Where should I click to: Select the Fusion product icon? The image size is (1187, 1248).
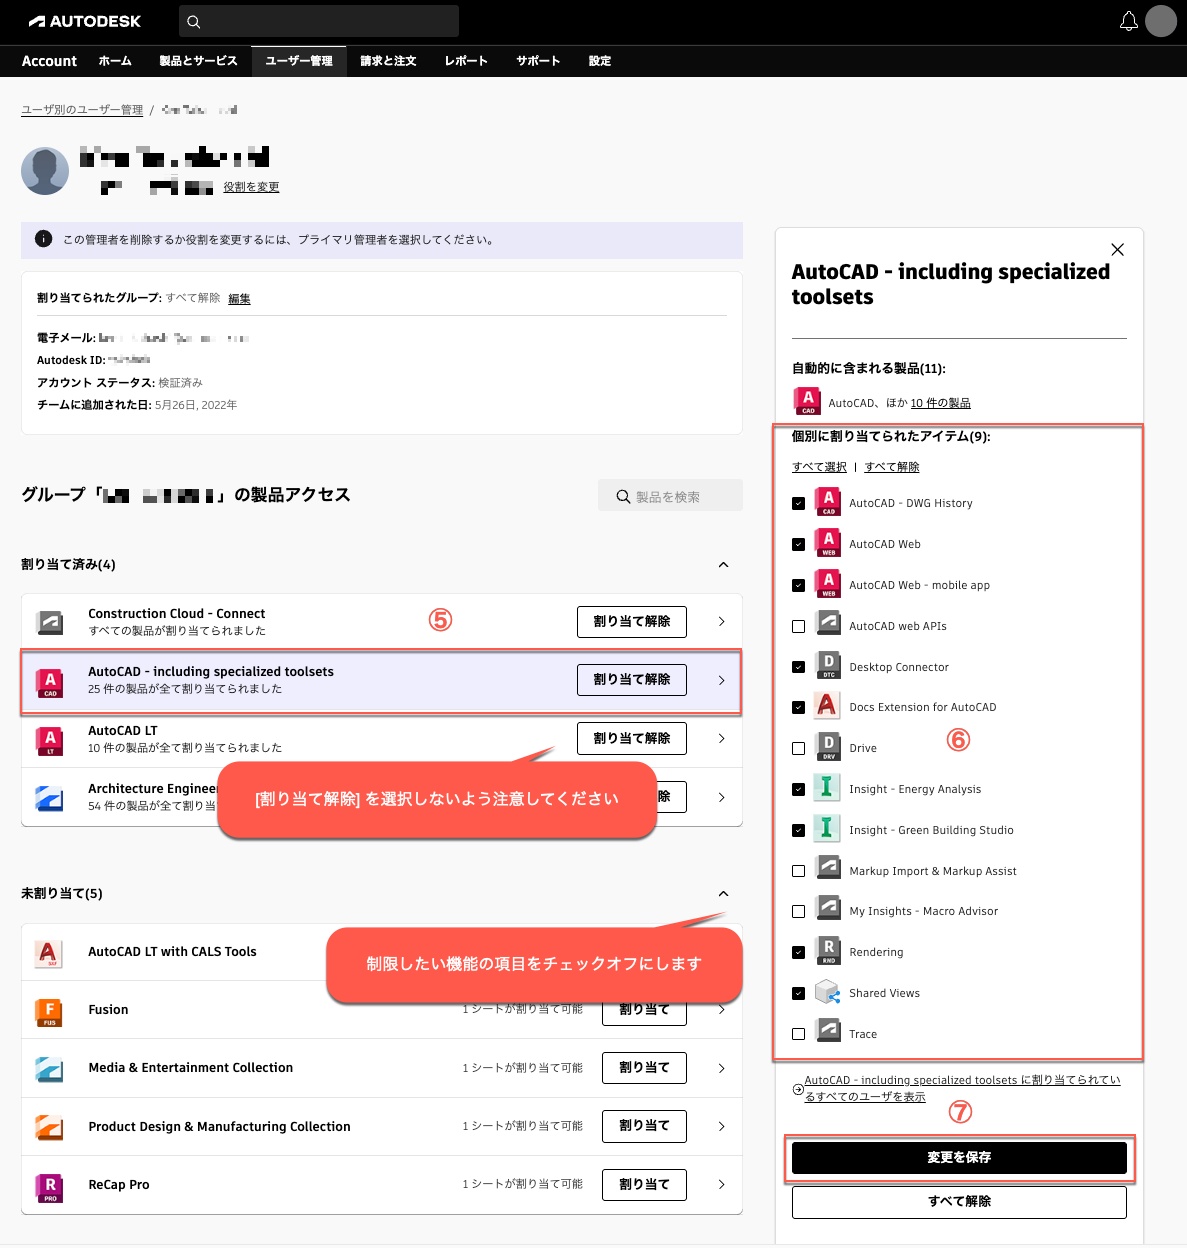pos(49,1010)
